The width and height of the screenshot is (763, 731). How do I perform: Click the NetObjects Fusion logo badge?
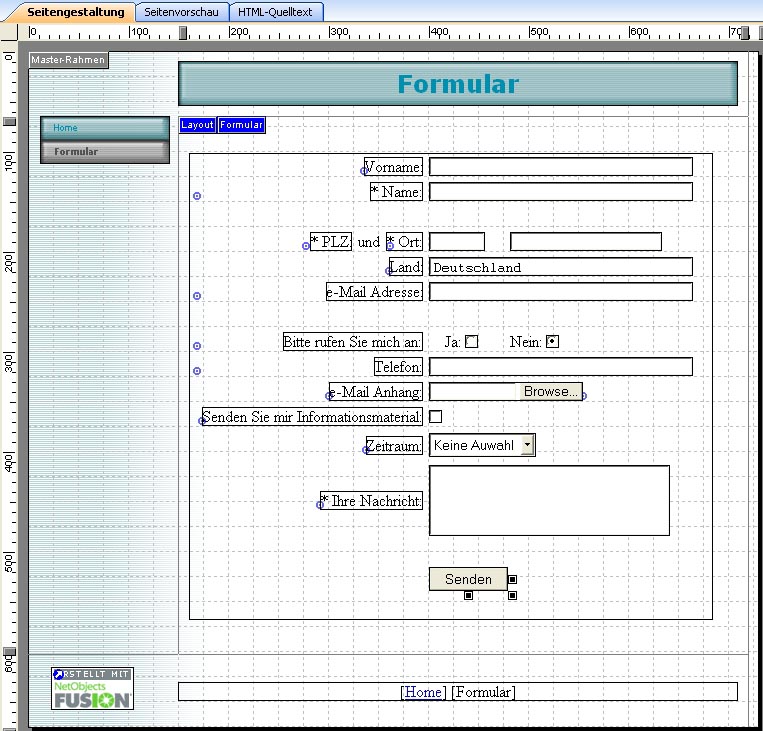coord(91,688)
